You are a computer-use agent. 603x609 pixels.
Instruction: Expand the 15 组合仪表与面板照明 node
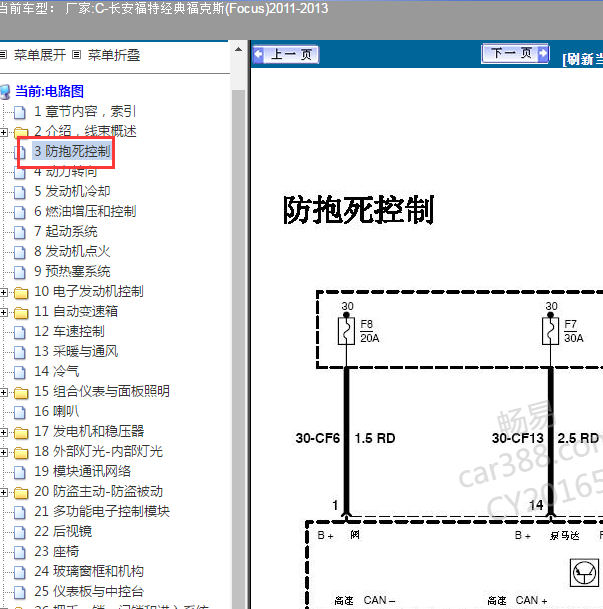[3, 392]
